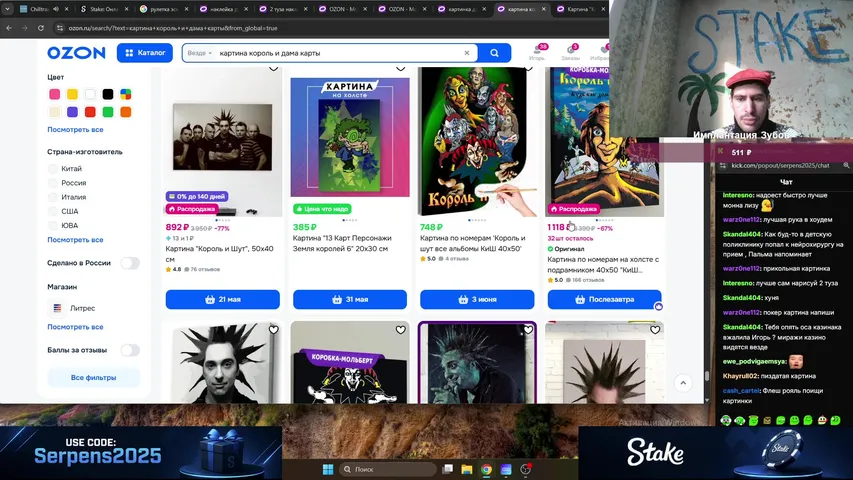The image size is (853, 480).
Task: Favorite the Коробка-мольберт jester card
Action: click(x=400, y=330)
